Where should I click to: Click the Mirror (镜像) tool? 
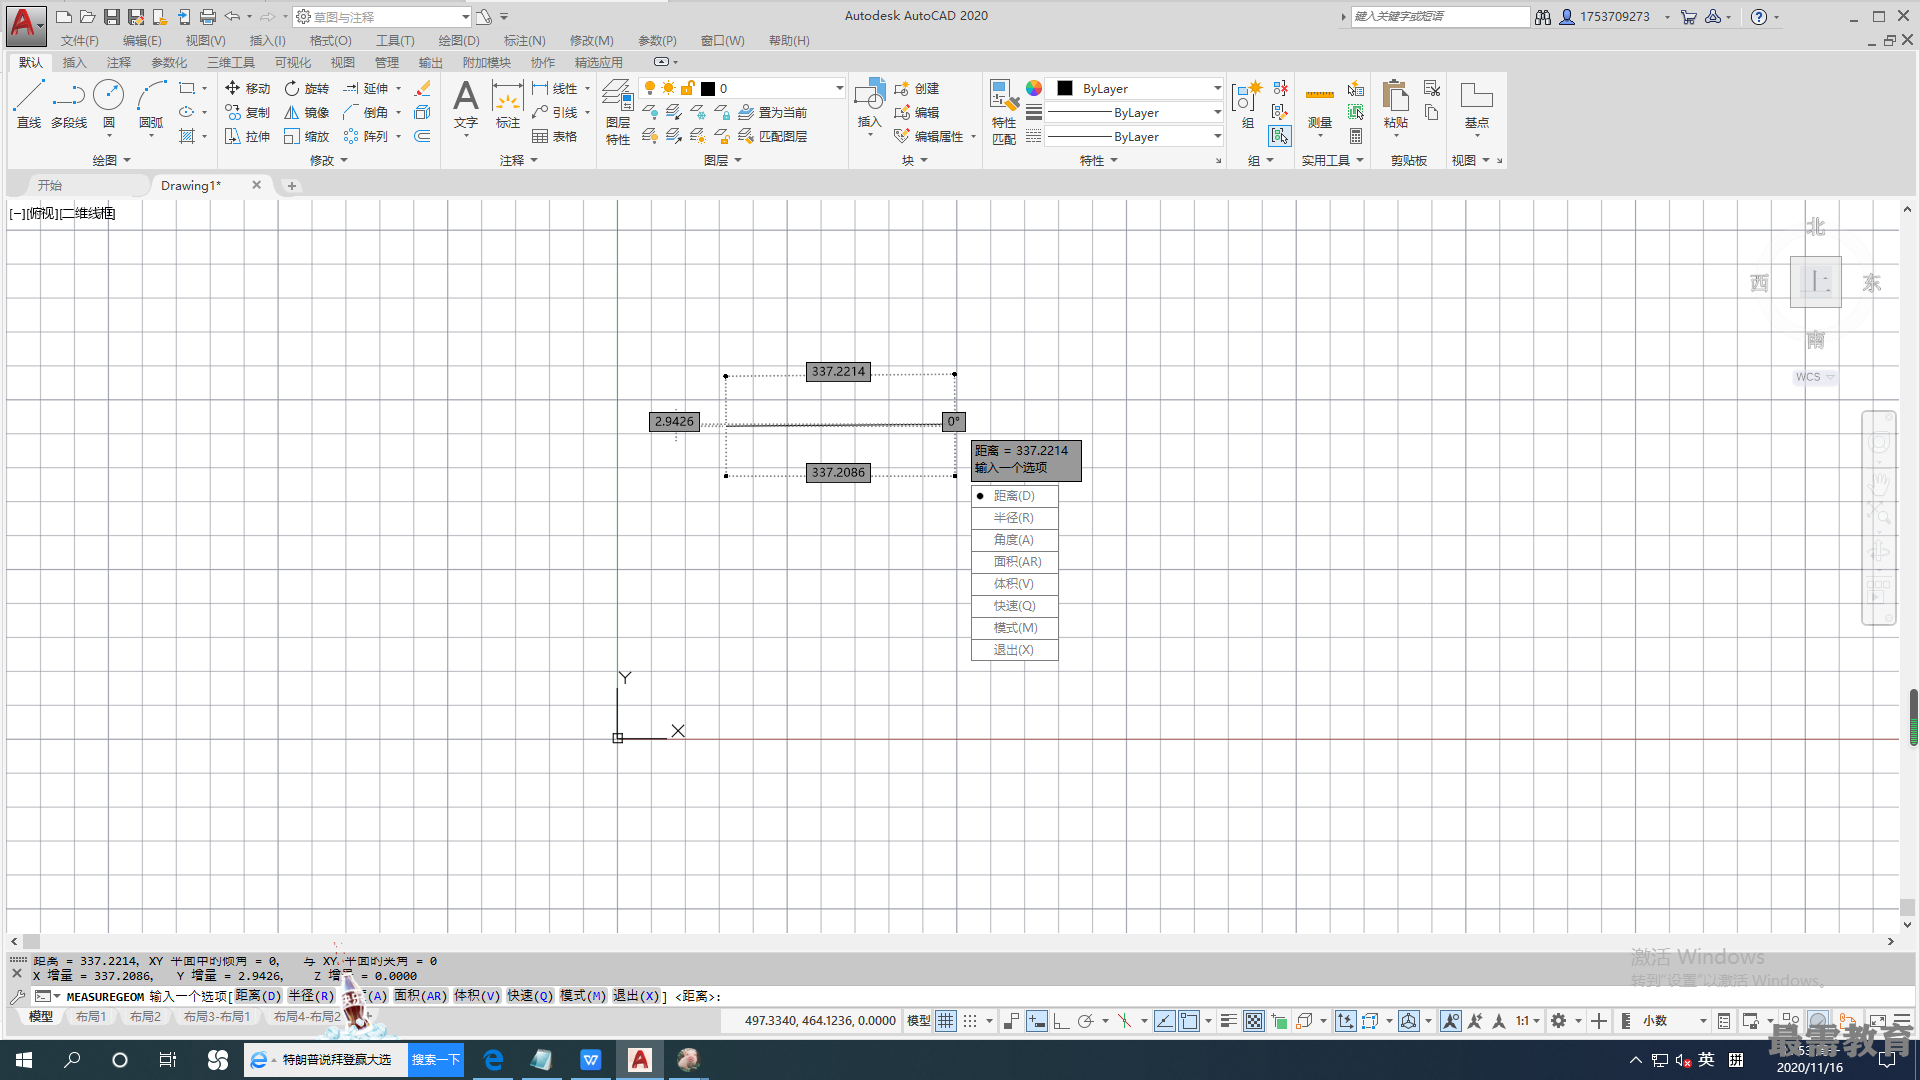(306, 112)
